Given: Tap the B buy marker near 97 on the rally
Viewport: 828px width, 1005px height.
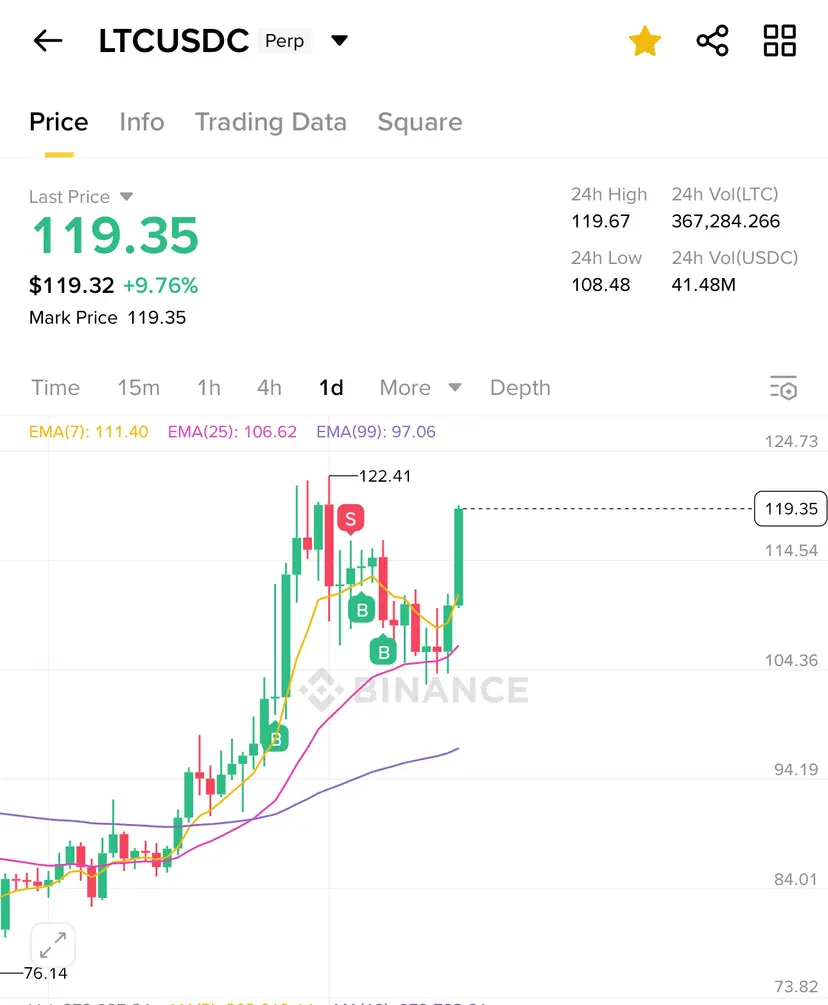Looking at the screenshot, I should pos(276,738).
